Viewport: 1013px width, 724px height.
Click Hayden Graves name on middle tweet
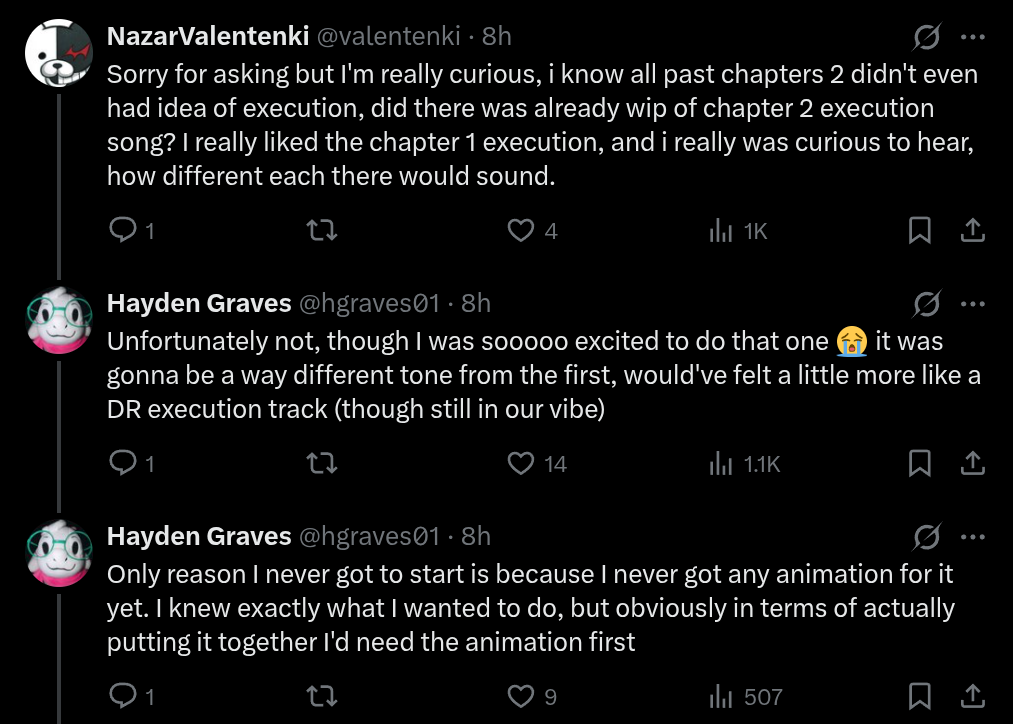coord(199,303)
